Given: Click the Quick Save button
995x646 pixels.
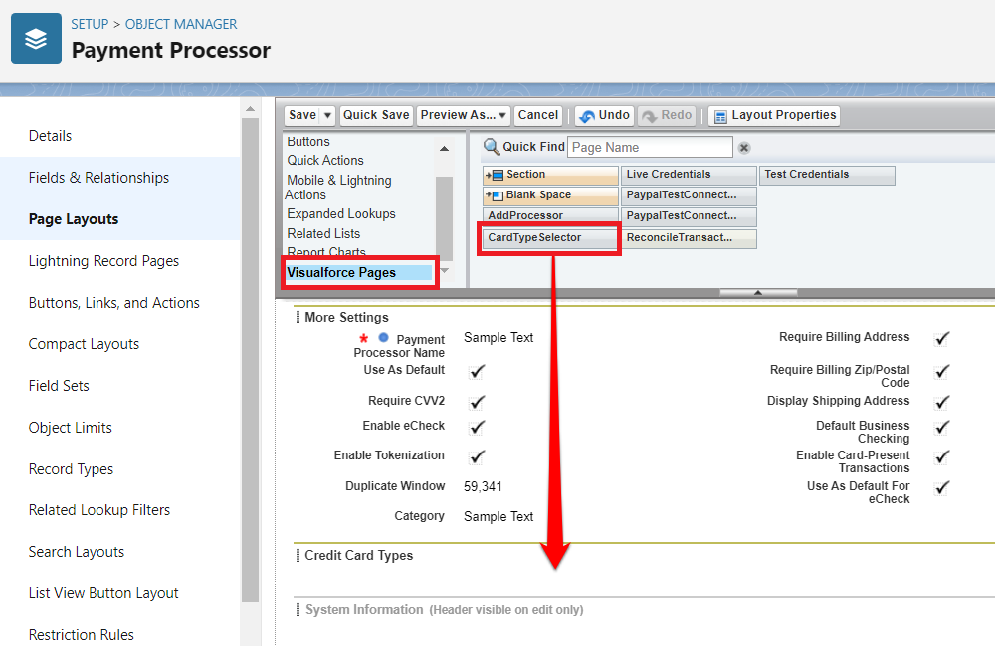Looking at the screenshot, I should [x=376, y=115].
